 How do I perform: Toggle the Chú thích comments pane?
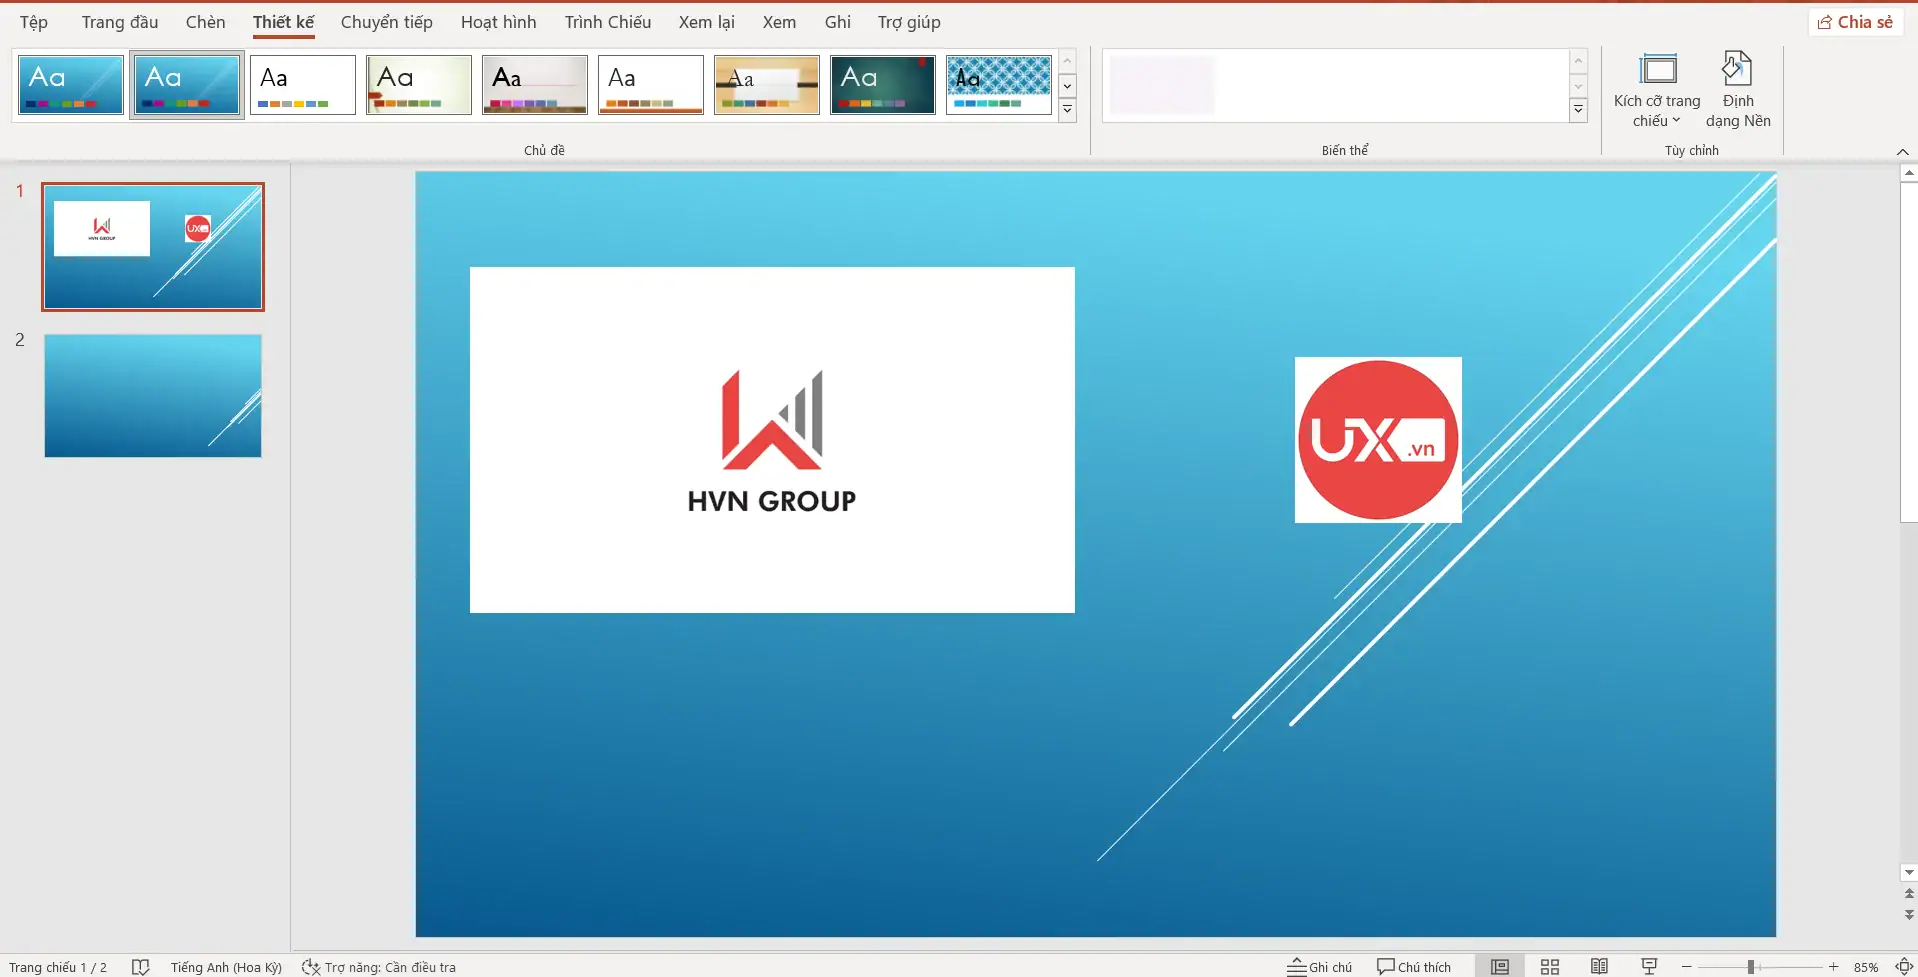[1413, 967]
